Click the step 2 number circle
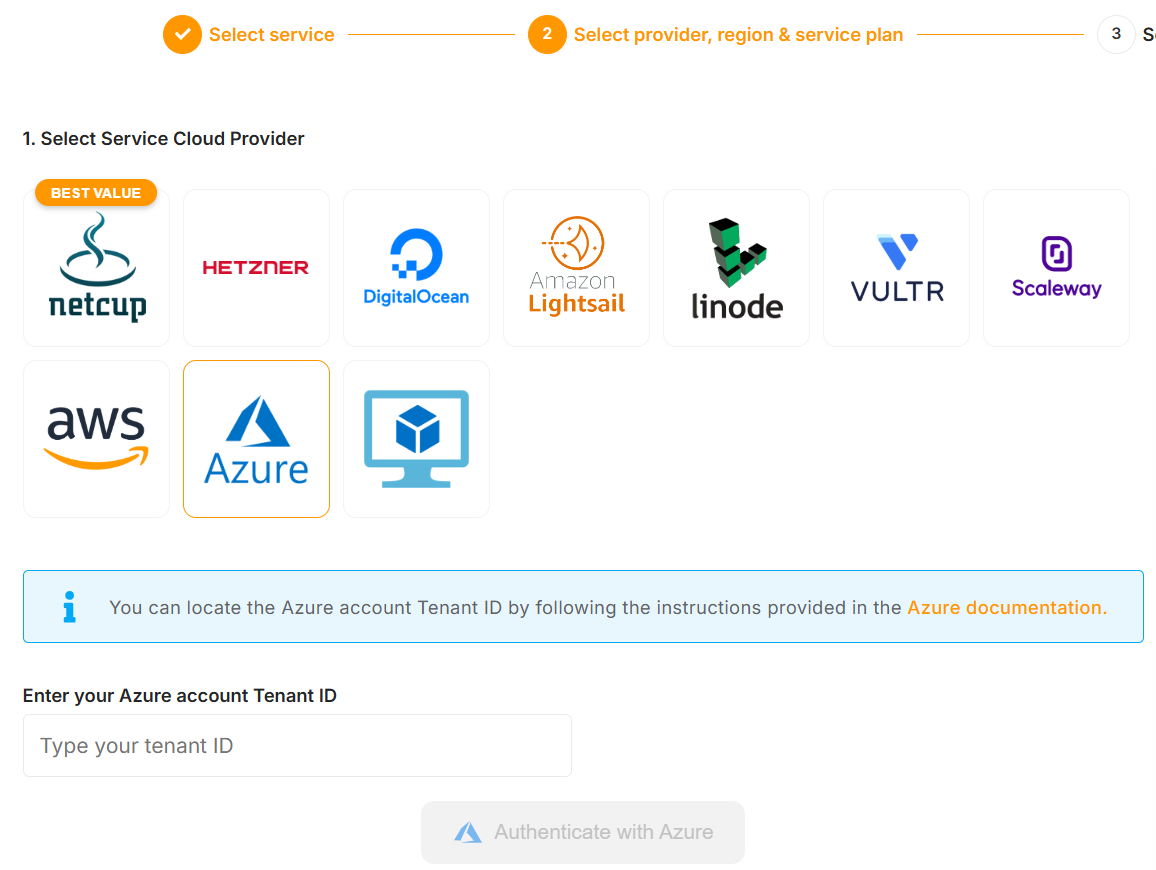Screen dimensions: 1156x870 point(547,35)
